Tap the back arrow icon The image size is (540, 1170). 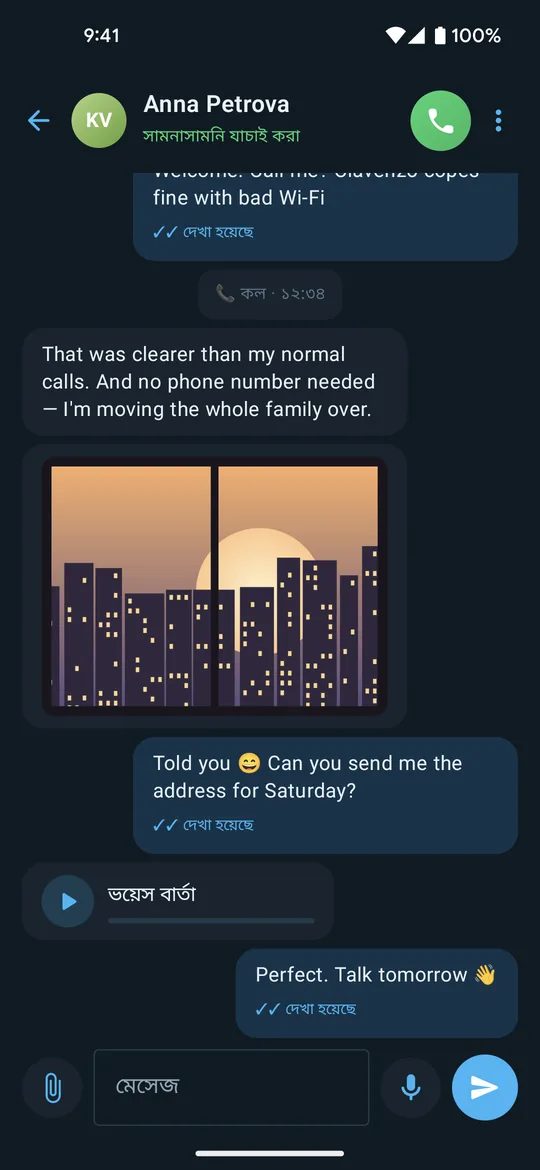click(x=38, y=120)
